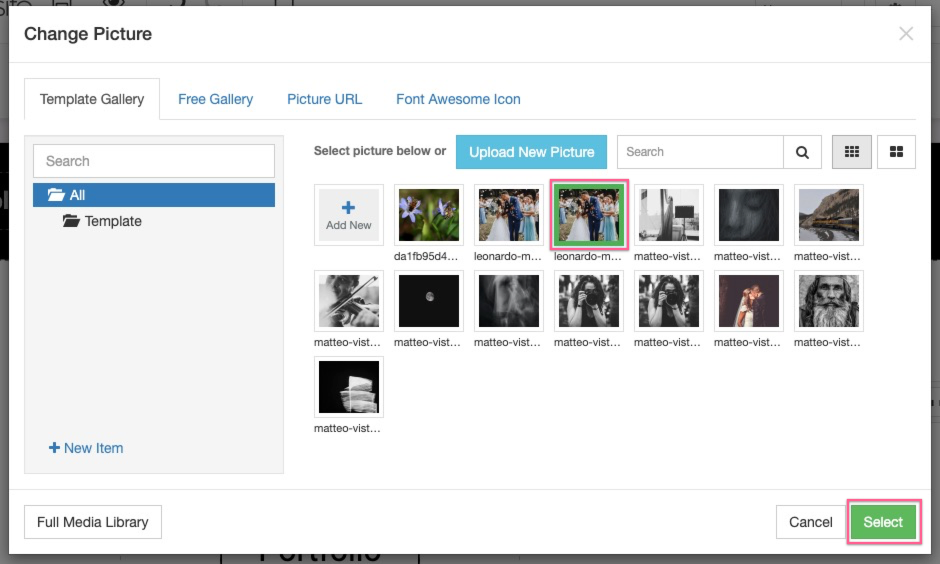This screenshot has width=940, height=564.
Task: Switch to the Template Gallery tab
Action: click(92, 99)
